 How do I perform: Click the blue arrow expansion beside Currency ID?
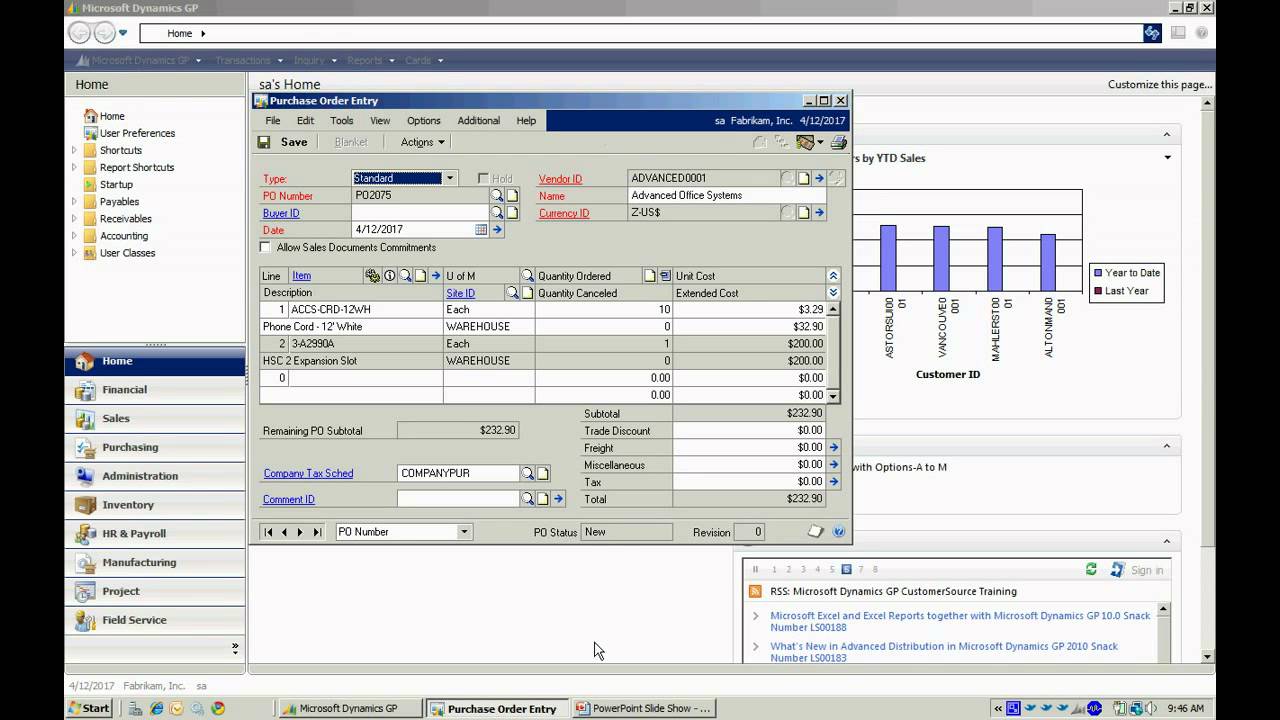819,213
